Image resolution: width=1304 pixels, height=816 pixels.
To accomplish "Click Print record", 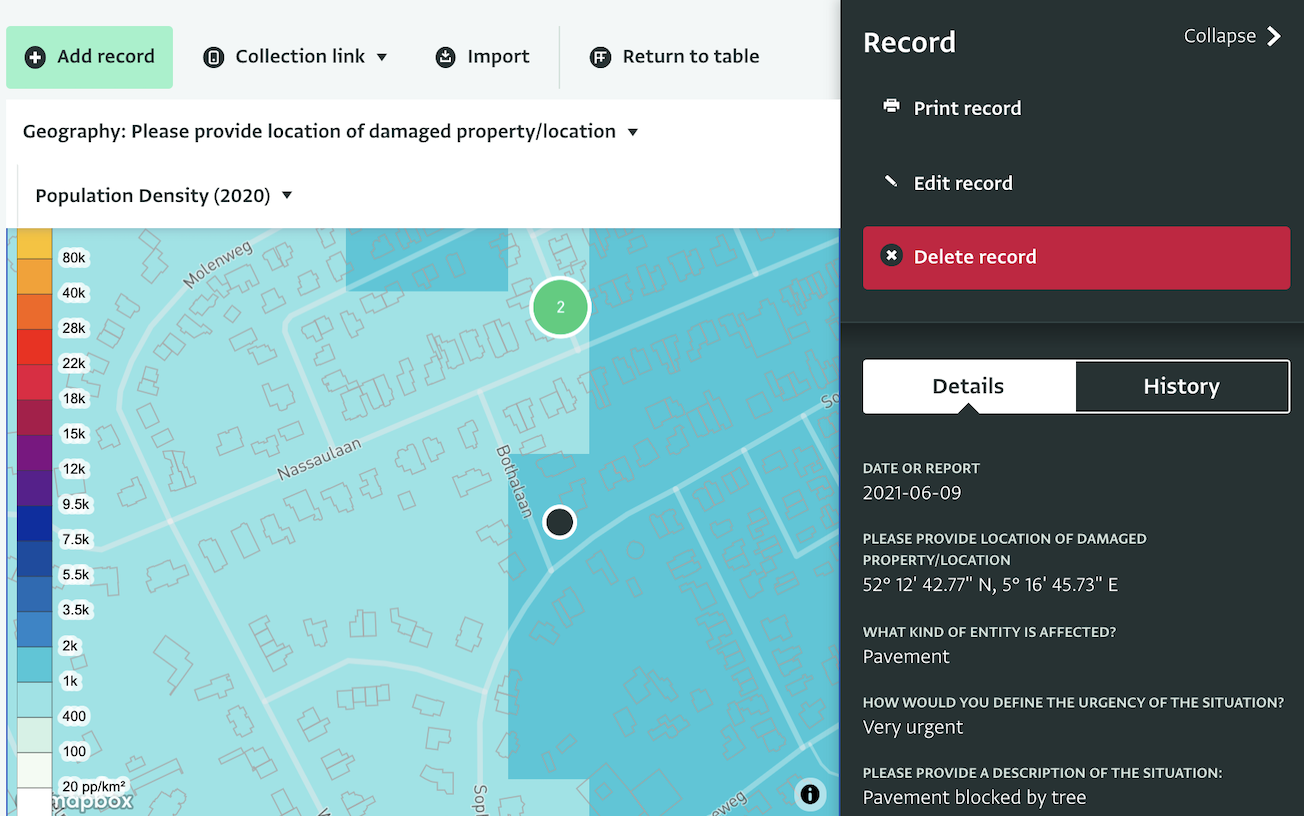I will pos(967,108).
